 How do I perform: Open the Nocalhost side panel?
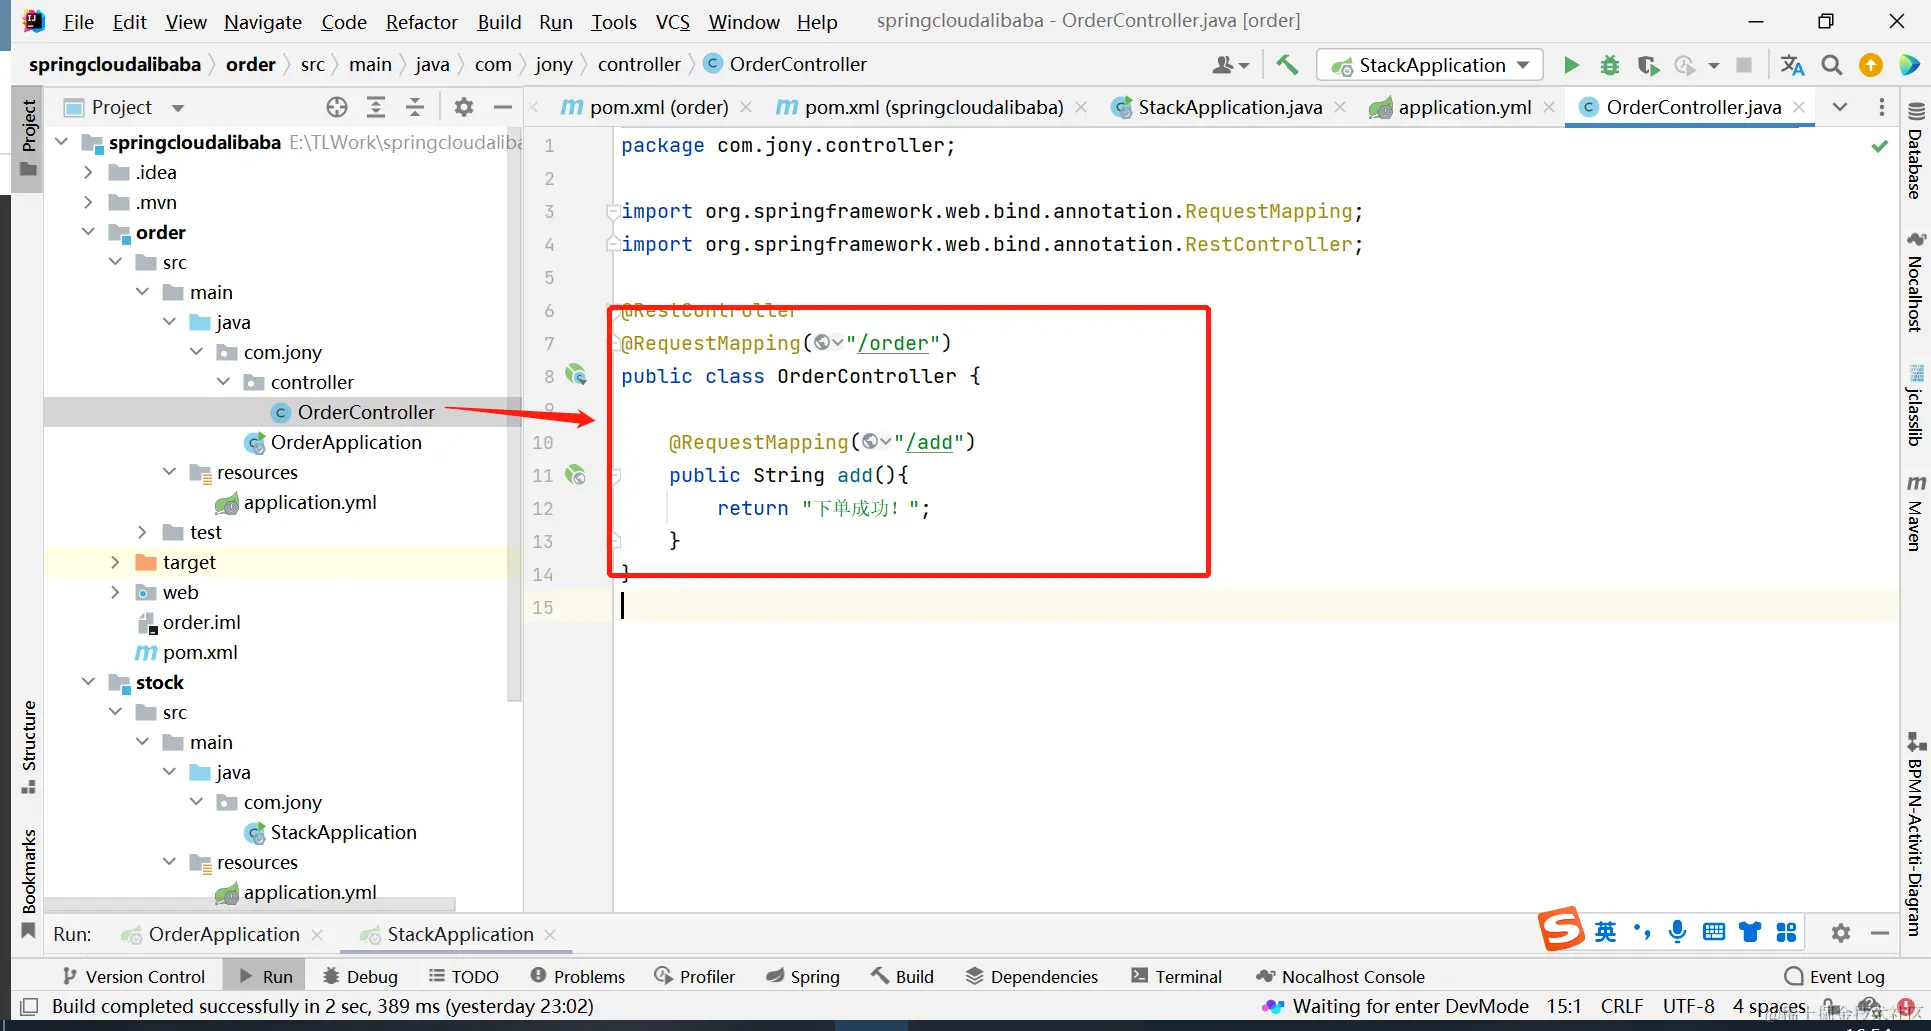pos(1915,283)
